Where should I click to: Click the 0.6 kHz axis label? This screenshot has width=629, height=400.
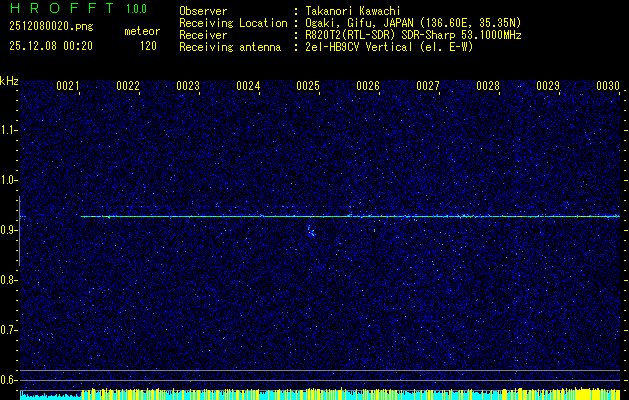[x=7, y=380]
